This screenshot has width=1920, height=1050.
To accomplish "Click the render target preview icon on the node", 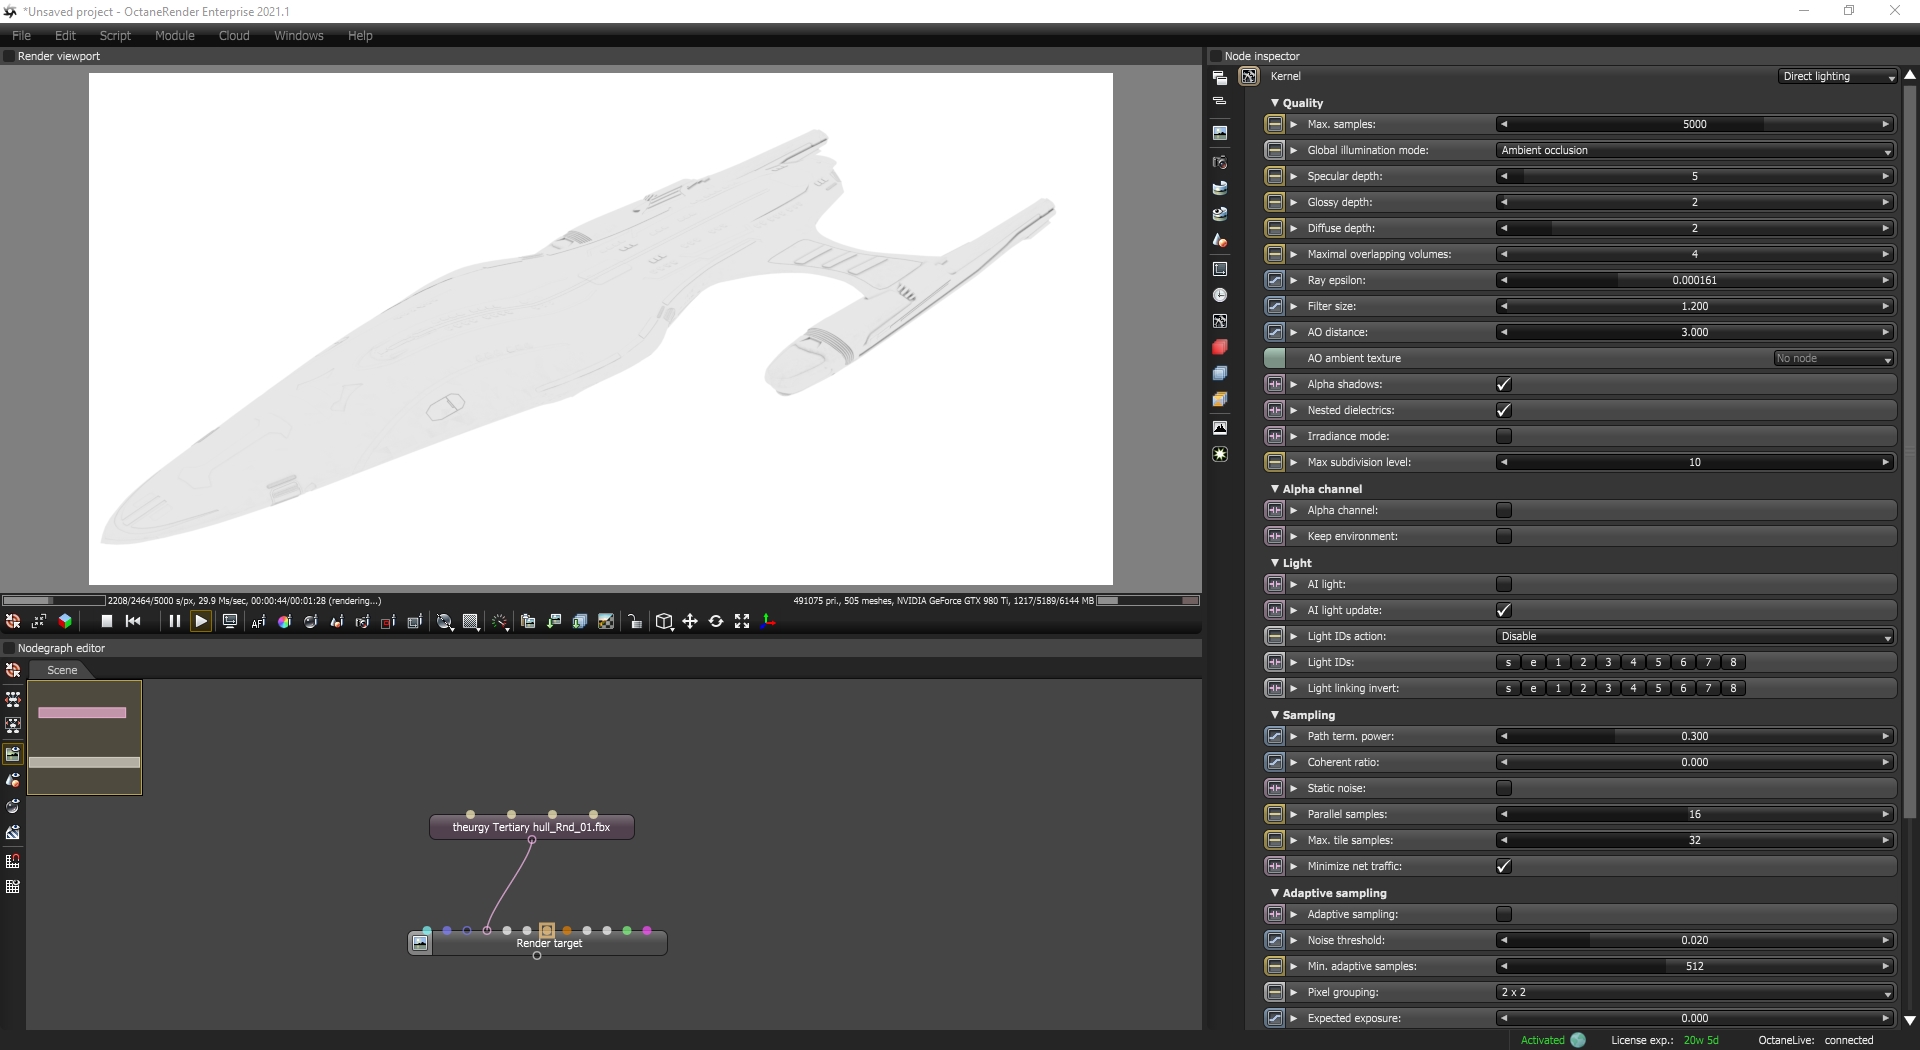I will [420, 943].
